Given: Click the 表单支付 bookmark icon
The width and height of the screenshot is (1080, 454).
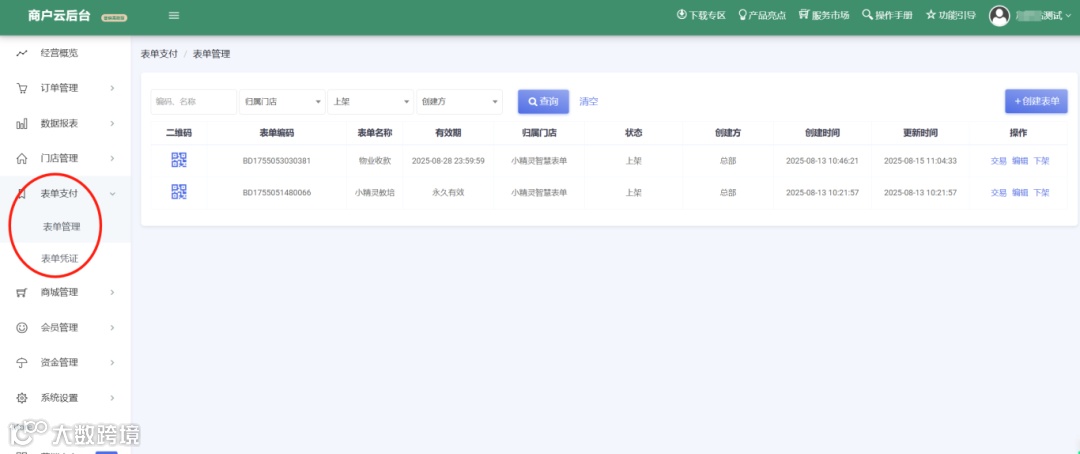Looking at the screenshot, I should (x=21, y=194).
